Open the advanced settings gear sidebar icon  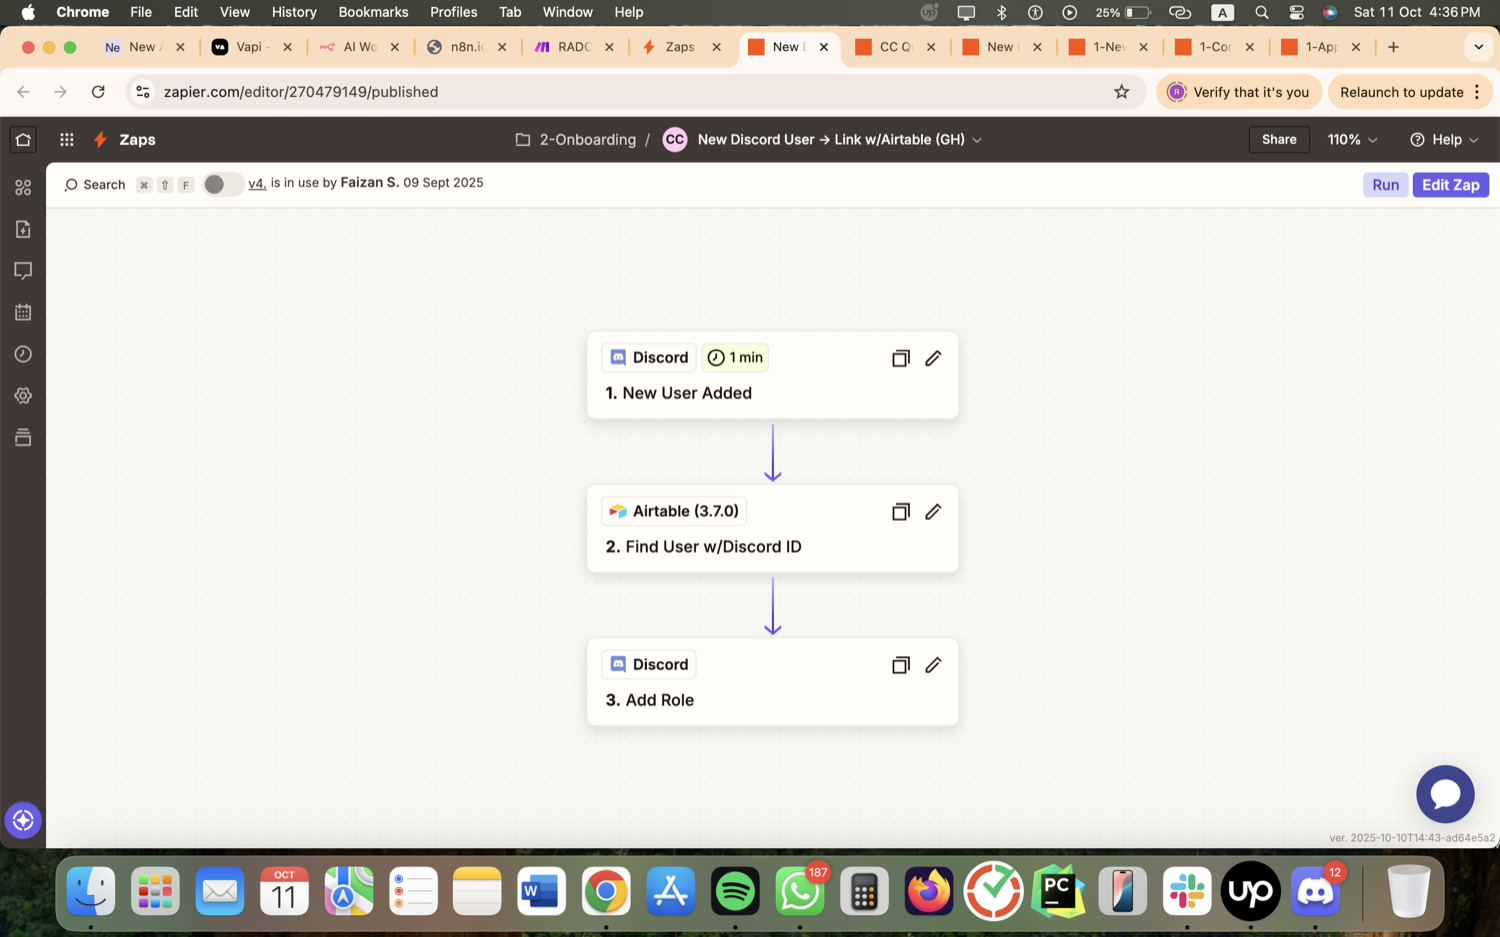tap(23, 396)
